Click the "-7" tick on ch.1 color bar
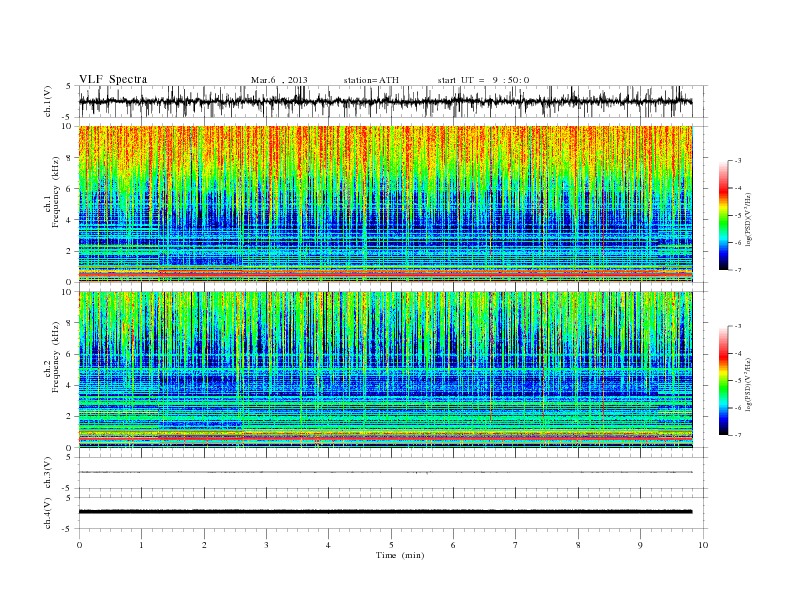The height and width of the screenshot is (612, 792). (737, 270)
